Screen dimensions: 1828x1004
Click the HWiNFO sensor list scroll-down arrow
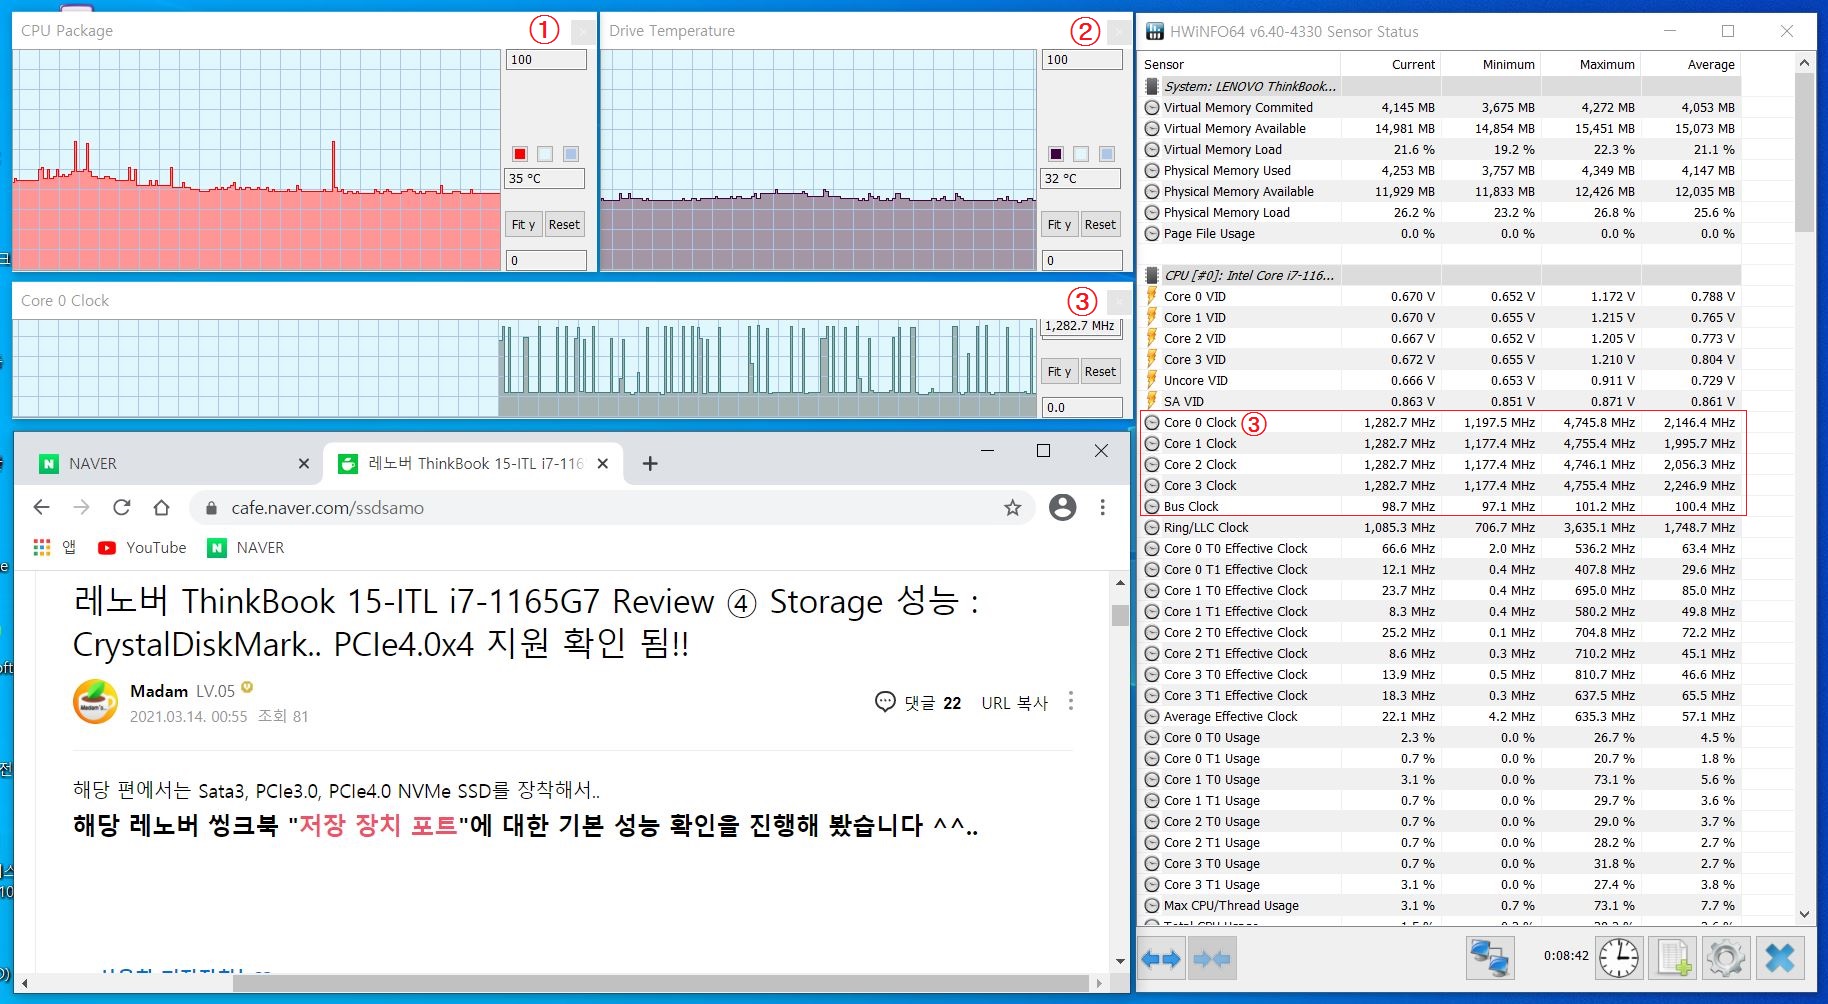pos(1804,914)
